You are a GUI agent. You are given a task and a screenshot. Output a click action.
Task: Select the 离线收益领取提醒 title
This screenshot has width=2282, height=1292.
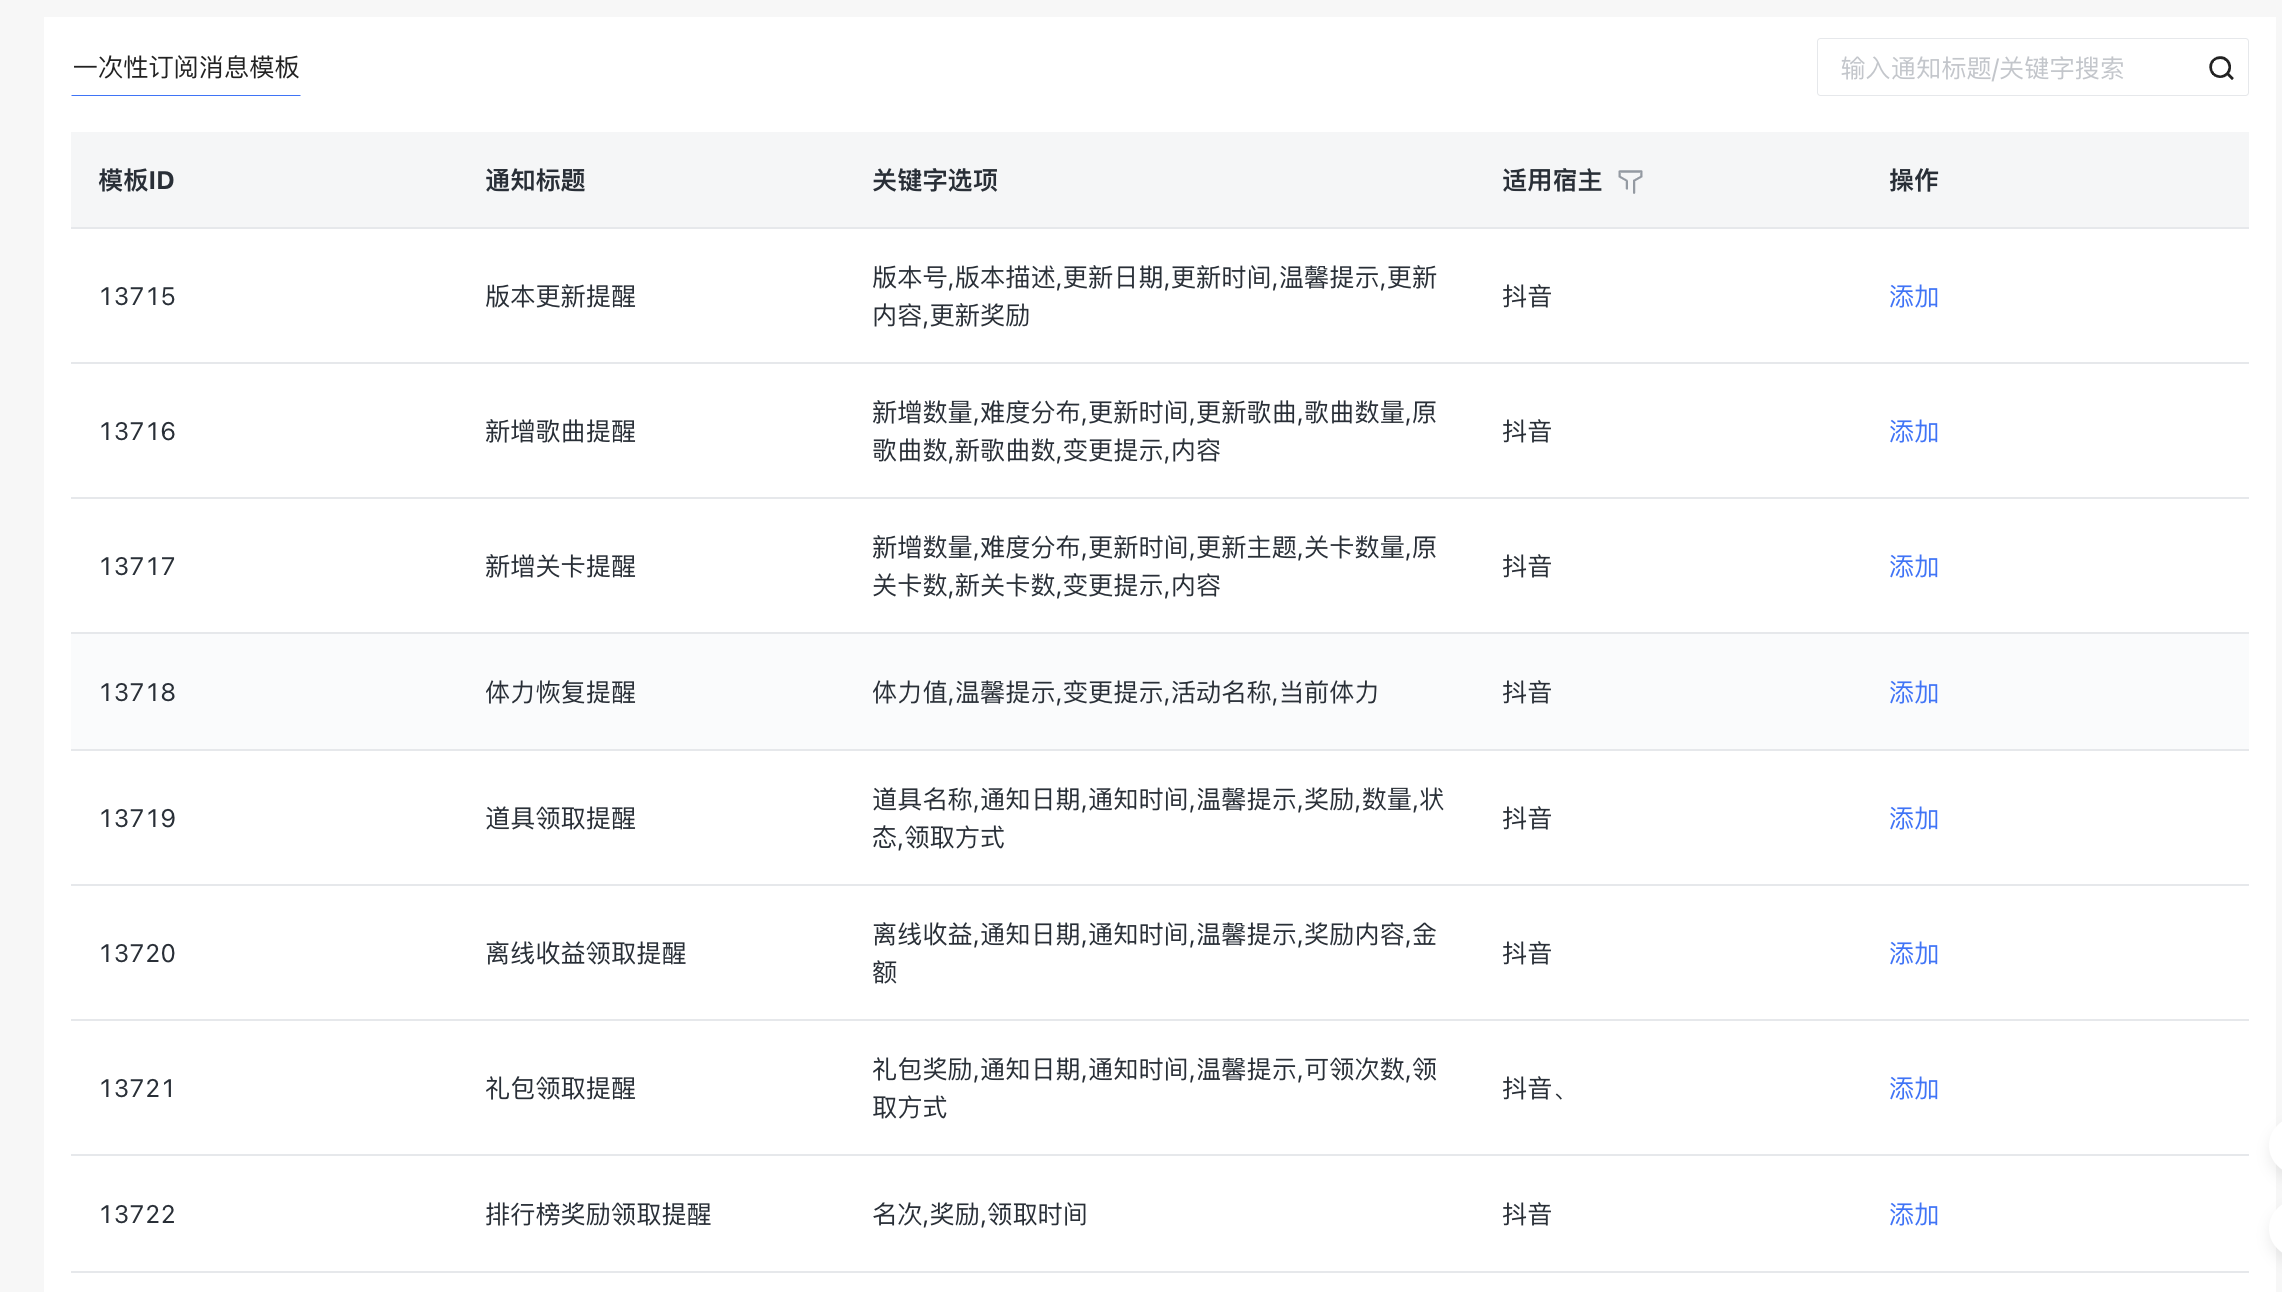(585, 953)
